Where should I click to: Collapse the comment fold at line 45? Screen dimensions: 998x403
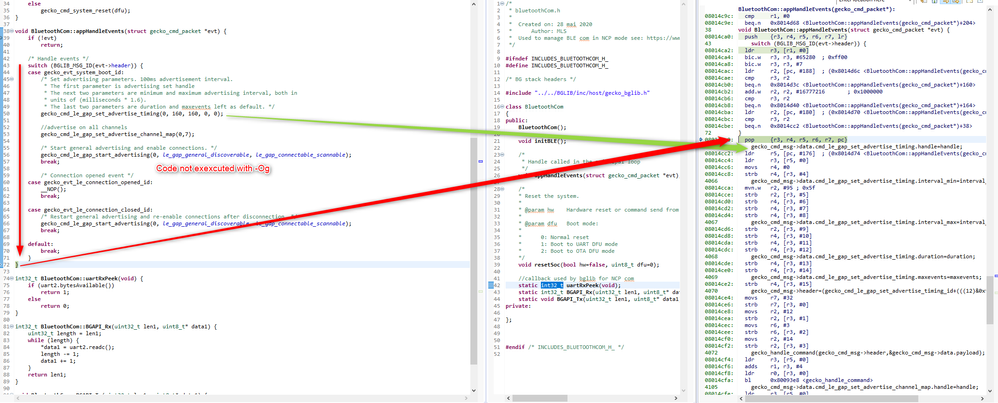(x=13, y=80)
